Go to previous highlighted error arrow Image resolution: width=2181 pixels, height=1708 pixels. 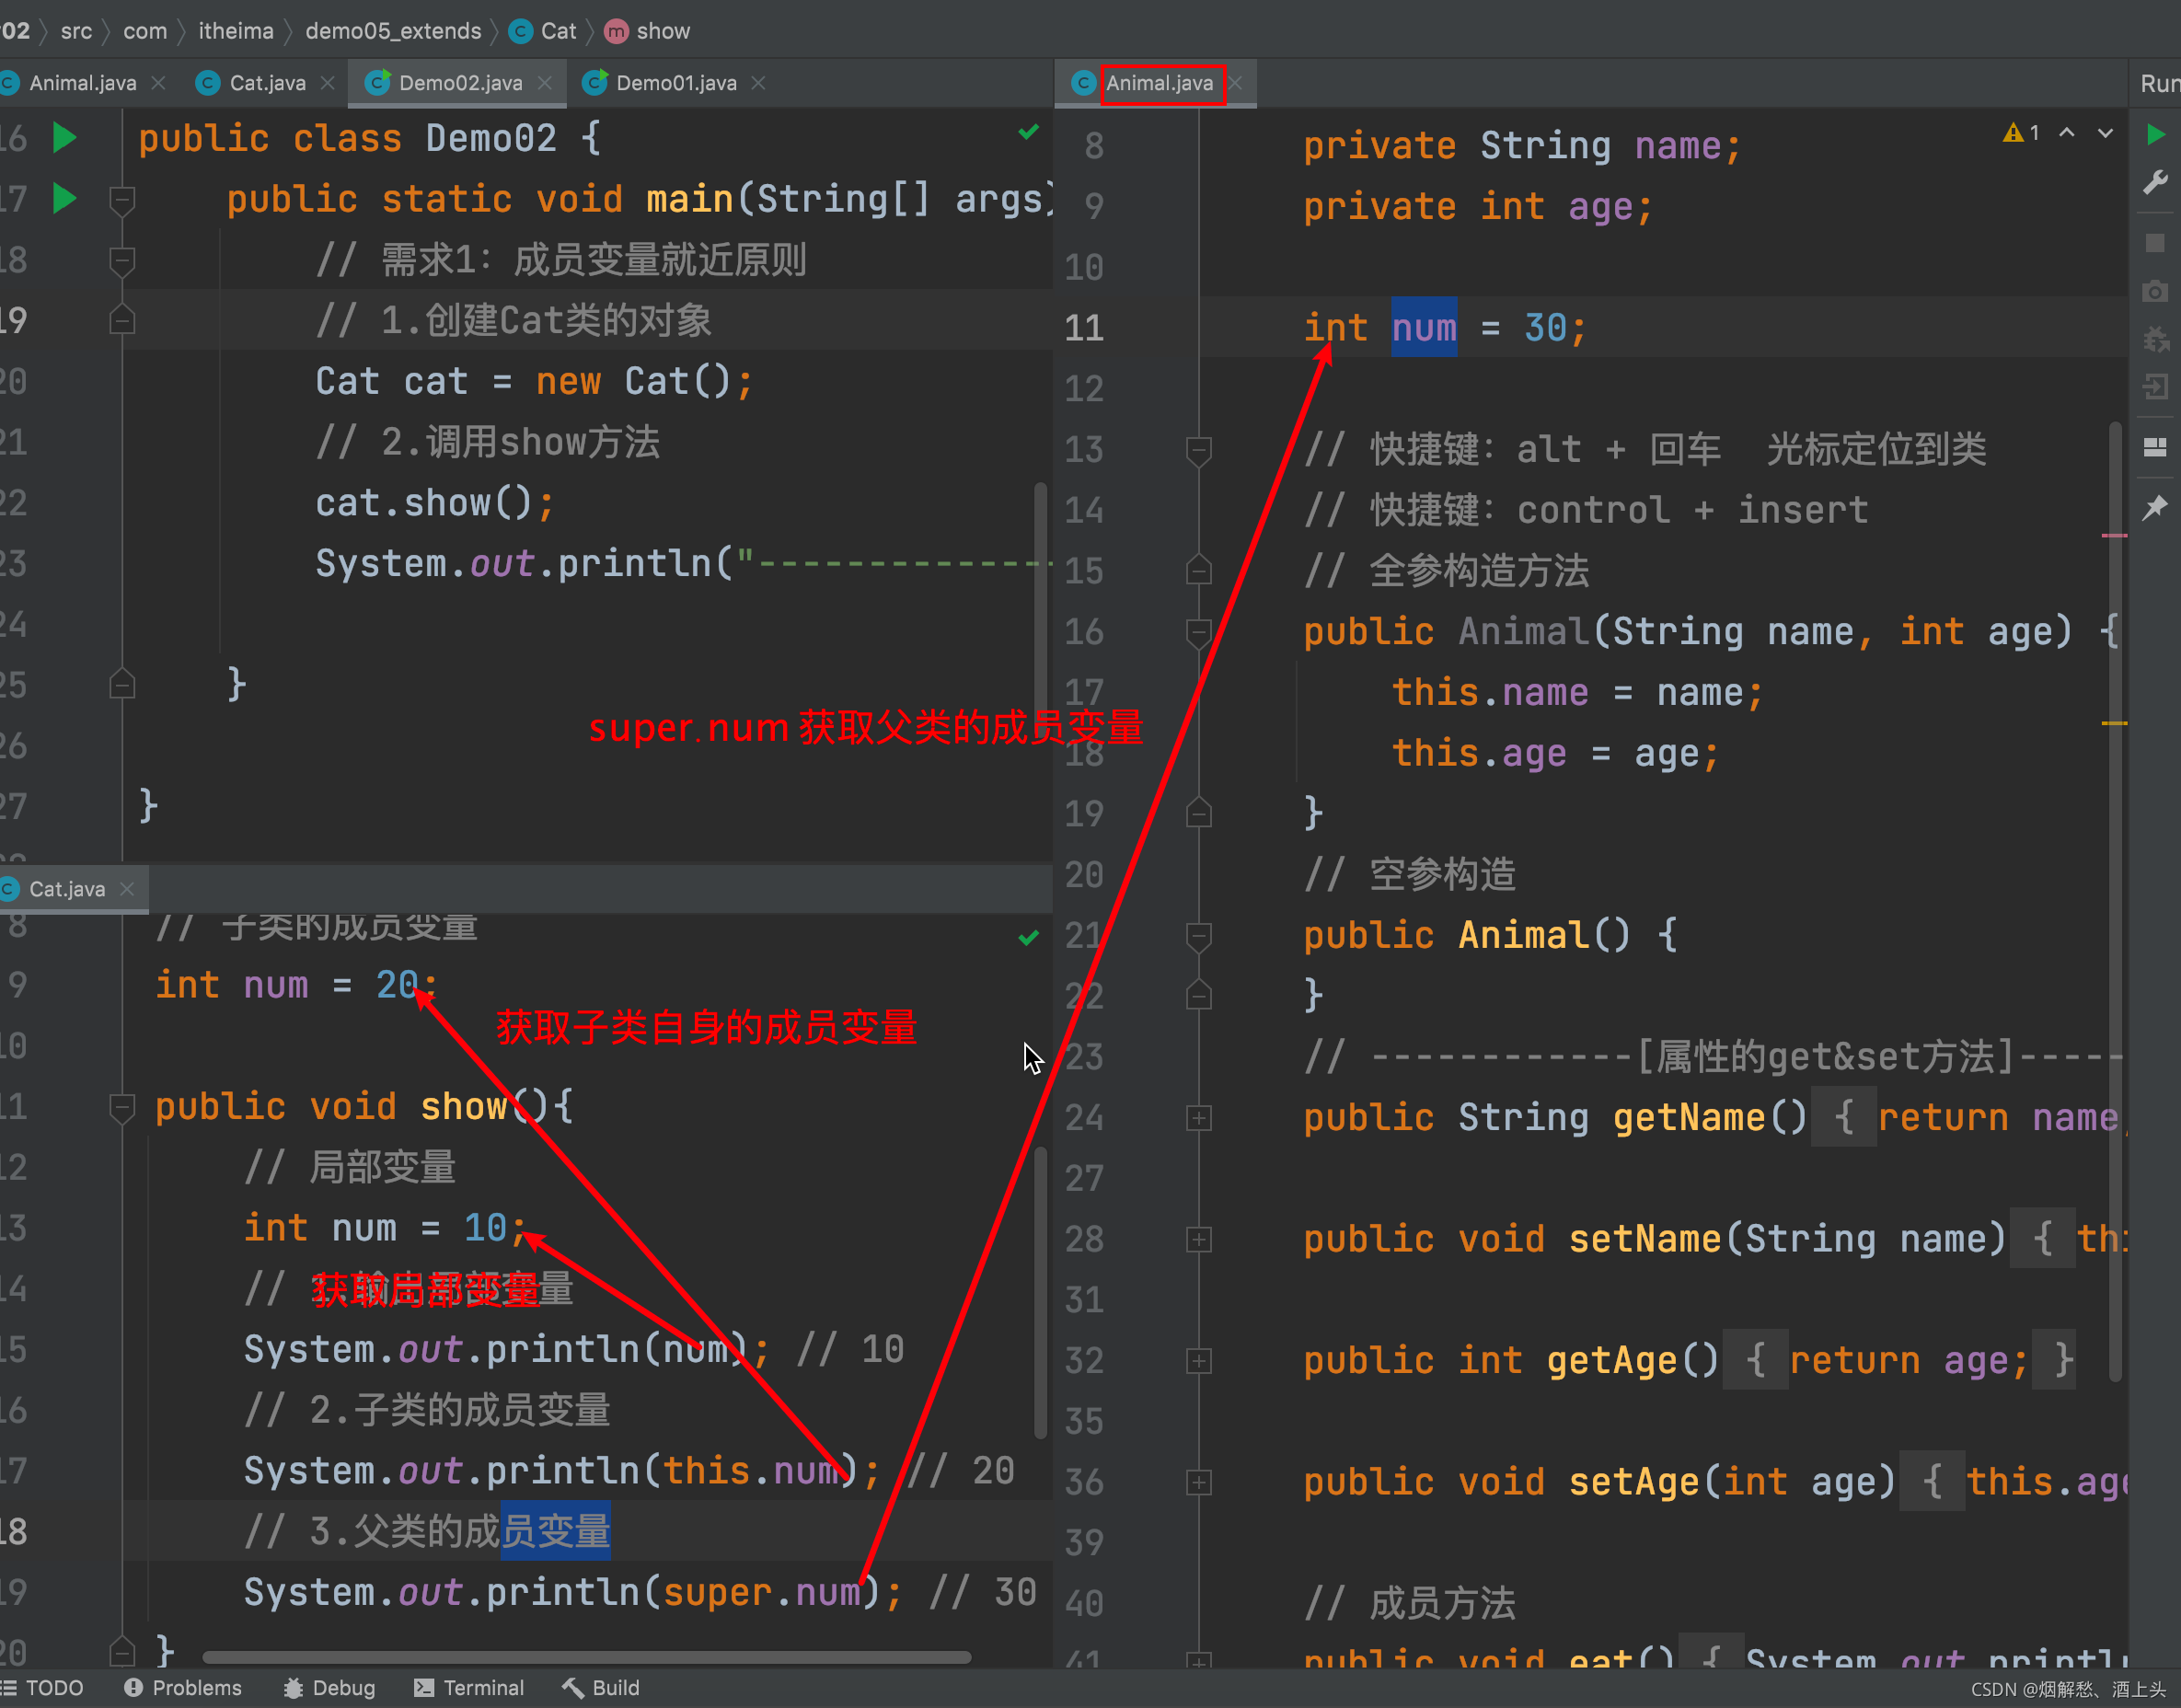2066,133
